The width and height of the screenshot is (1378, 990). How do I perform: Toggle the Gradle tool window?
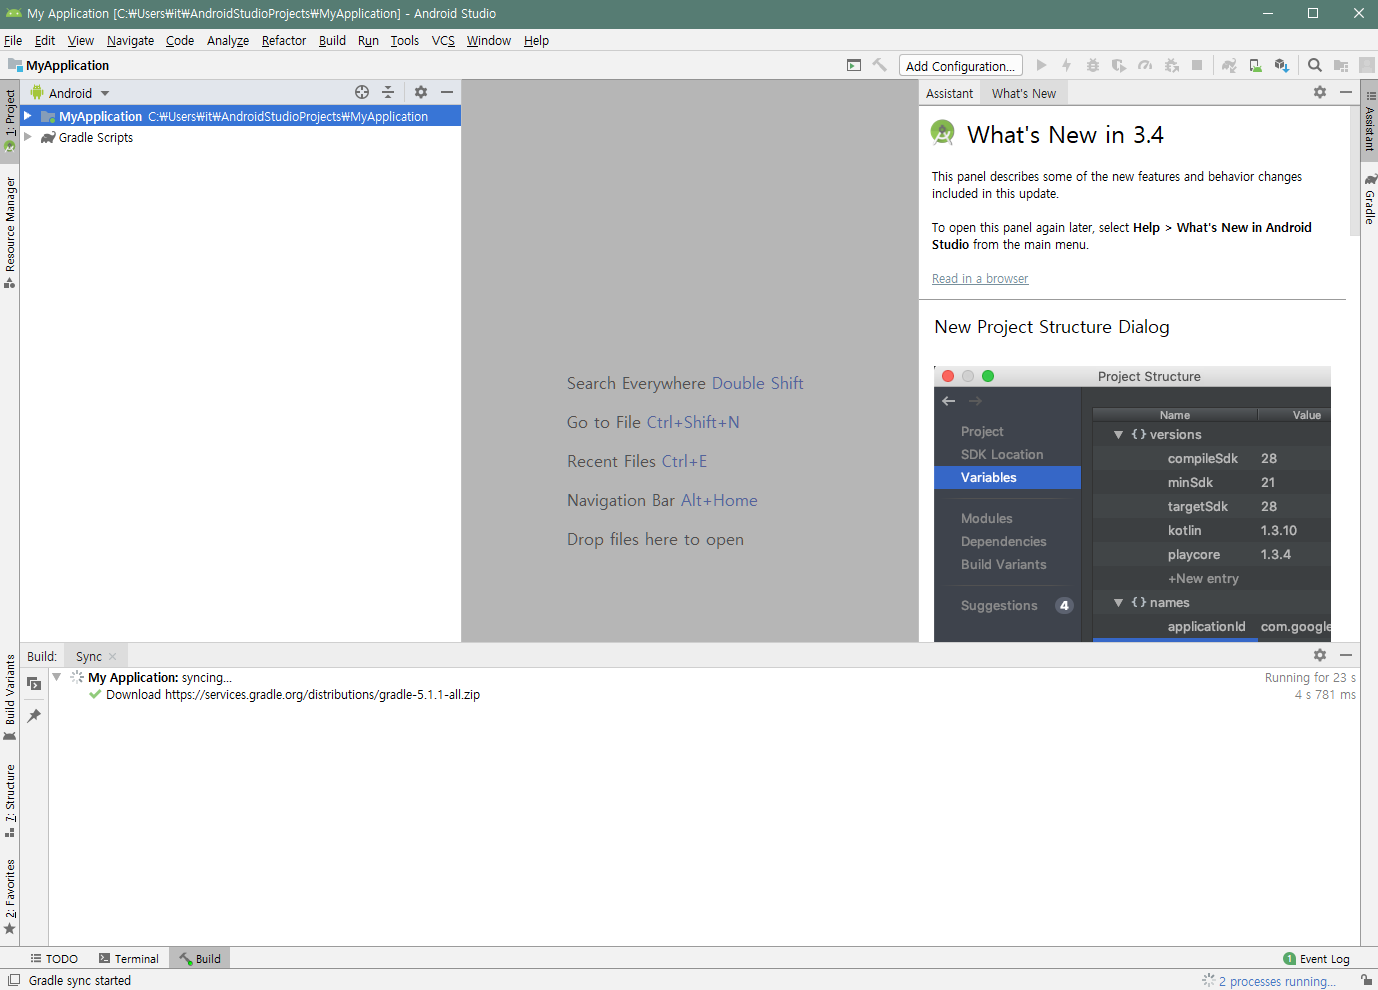(1369, 198)
